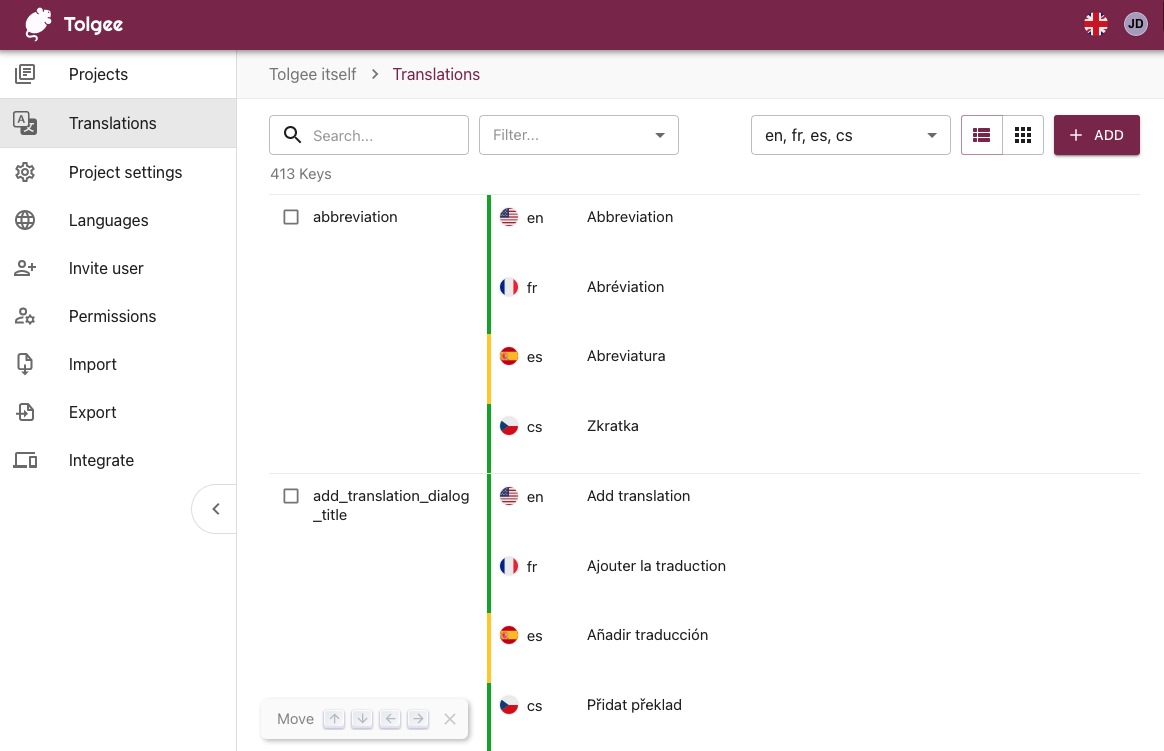Image resolution: width=1164 pixels, height=751 pixels.
Task: Select the add_translation_dialog_title checkbox
Action: coord(291,496)
